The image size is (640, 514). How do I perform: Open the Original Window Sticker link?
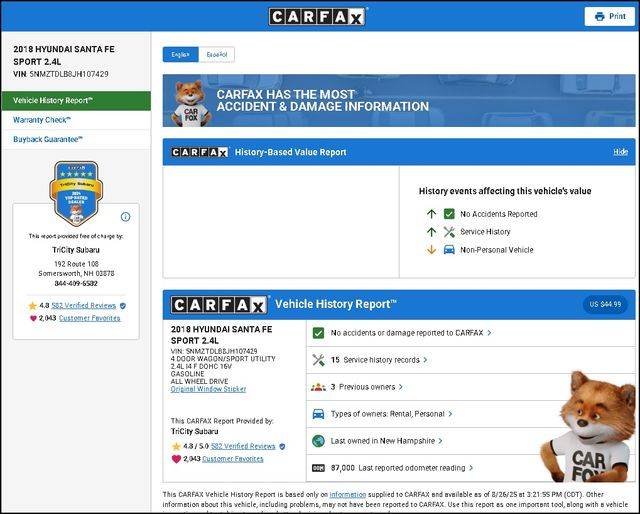pyautogui.click(x=208, y=389)
